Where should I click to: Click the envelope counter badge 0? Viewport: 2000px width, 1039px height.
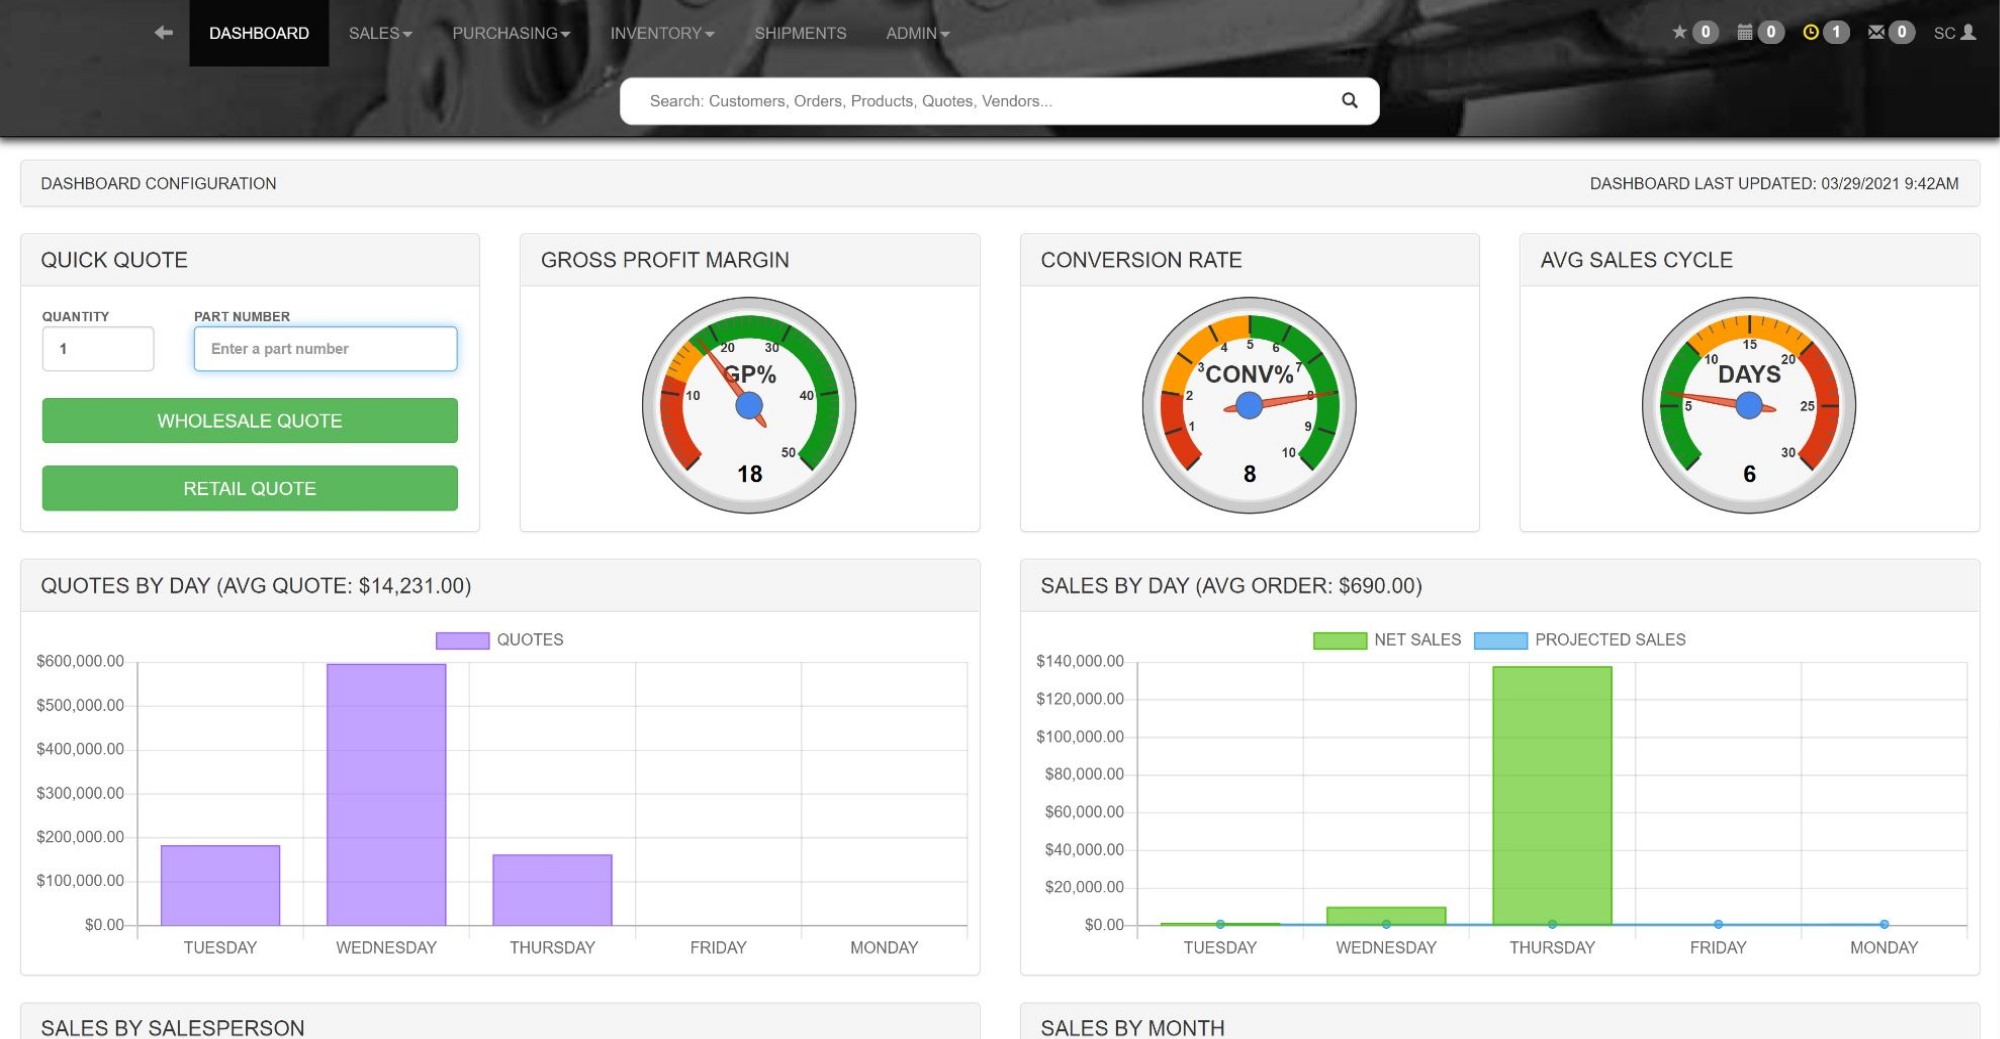[1901, 32]
